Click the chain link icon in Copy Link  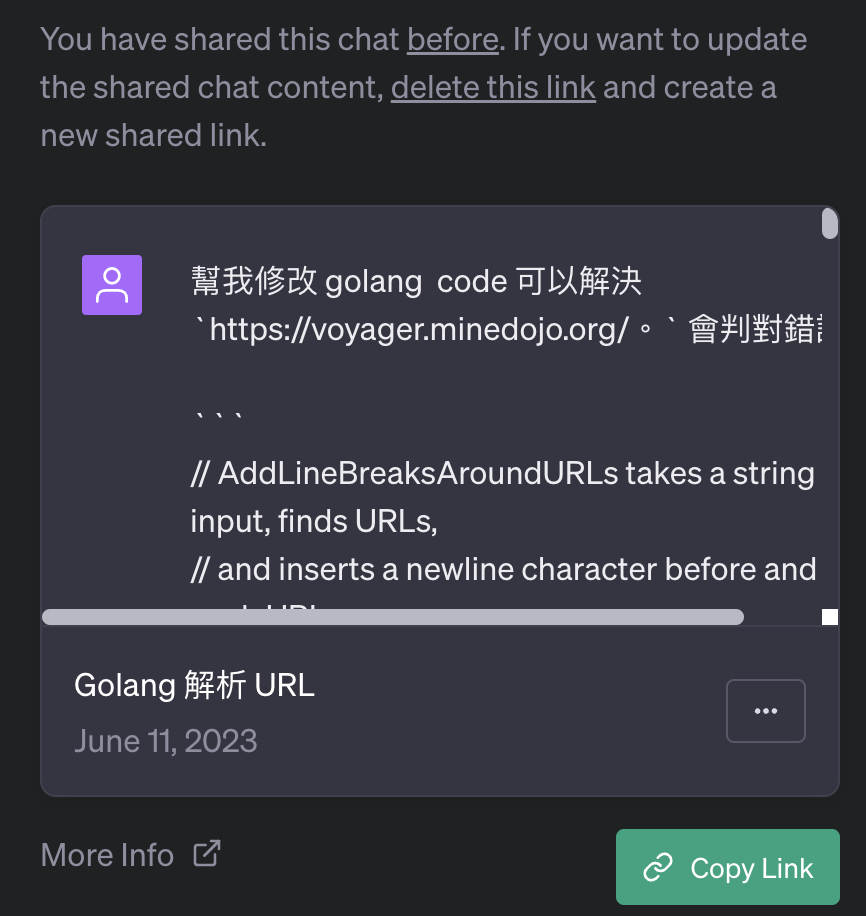tap(658, 867)
